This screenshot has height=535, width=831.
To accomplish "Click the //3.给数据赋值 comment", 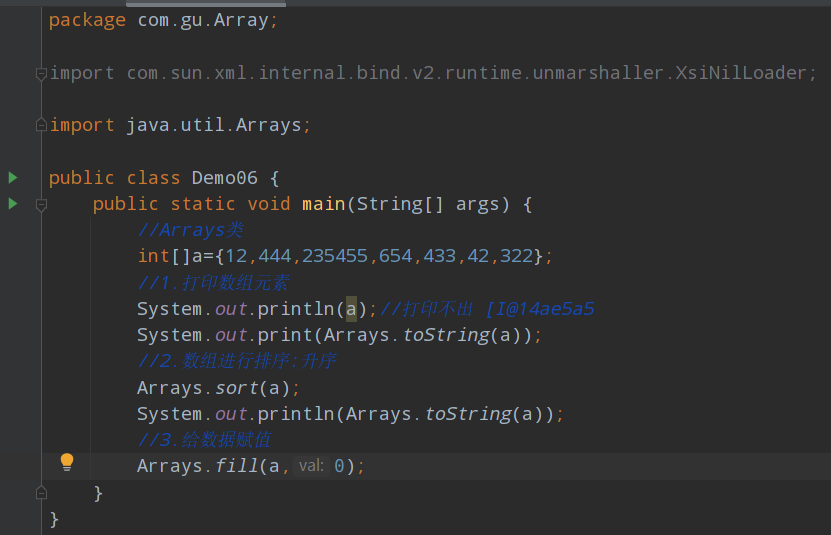I will click(x=205, y=440).
